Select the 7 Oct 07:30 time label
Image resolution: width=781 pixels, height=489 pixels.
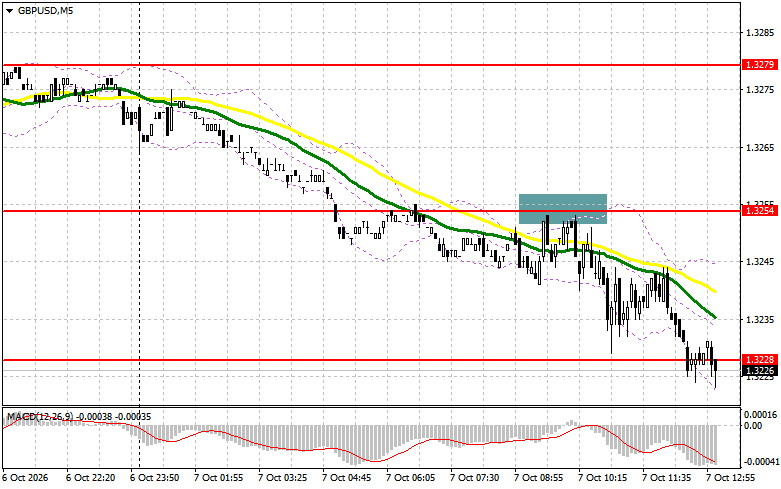coord(475,478)
